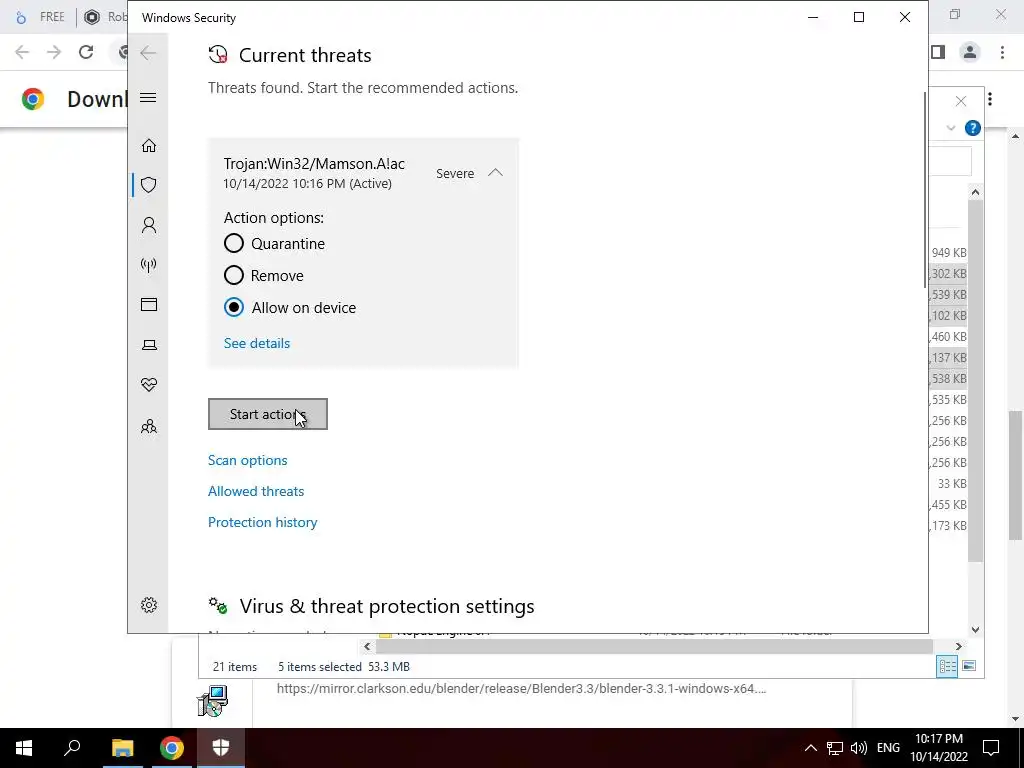Switch File Explorer to large icons view

click(x=969, y=666)
